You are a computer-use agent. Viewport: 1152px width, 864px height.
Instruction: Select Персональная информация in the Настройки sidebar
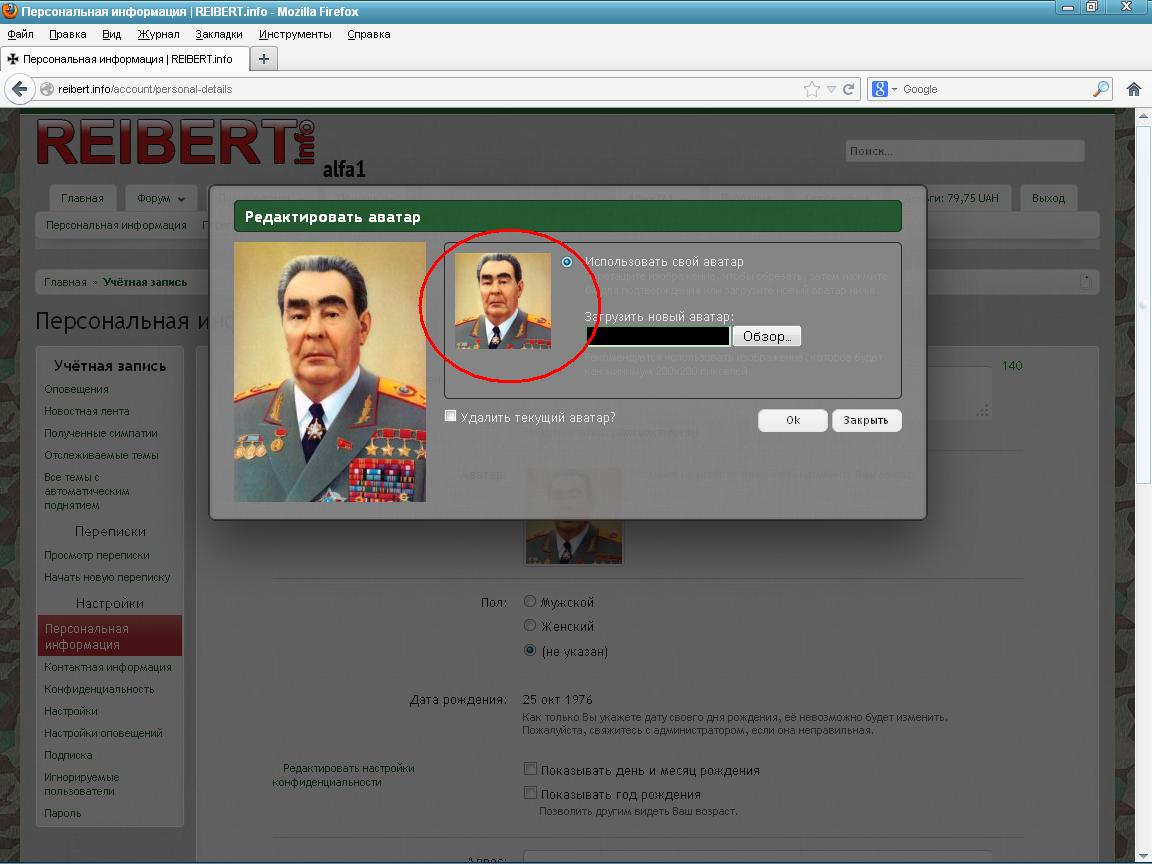(110, 636)
